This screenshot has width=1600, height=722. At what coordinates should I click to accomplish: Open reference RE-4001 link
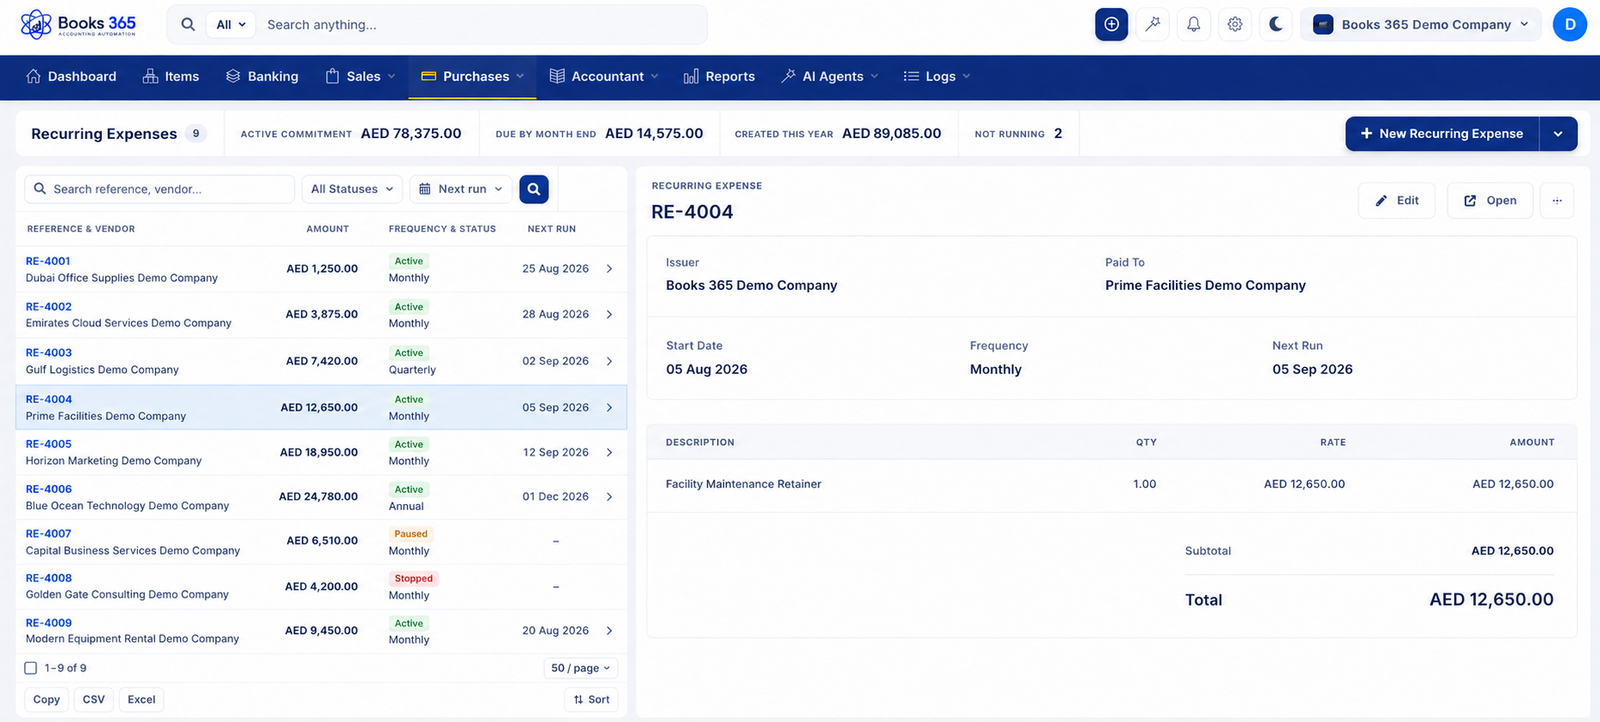48,261
